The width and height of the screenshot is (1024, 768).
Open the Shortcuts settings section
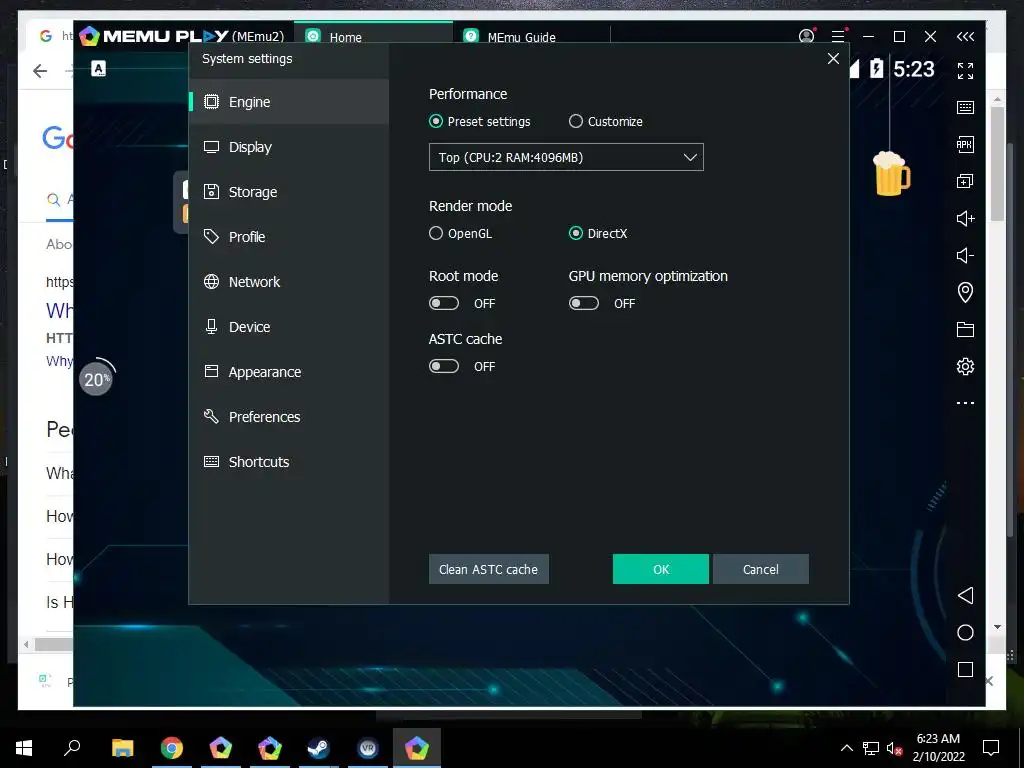(289, 462)
